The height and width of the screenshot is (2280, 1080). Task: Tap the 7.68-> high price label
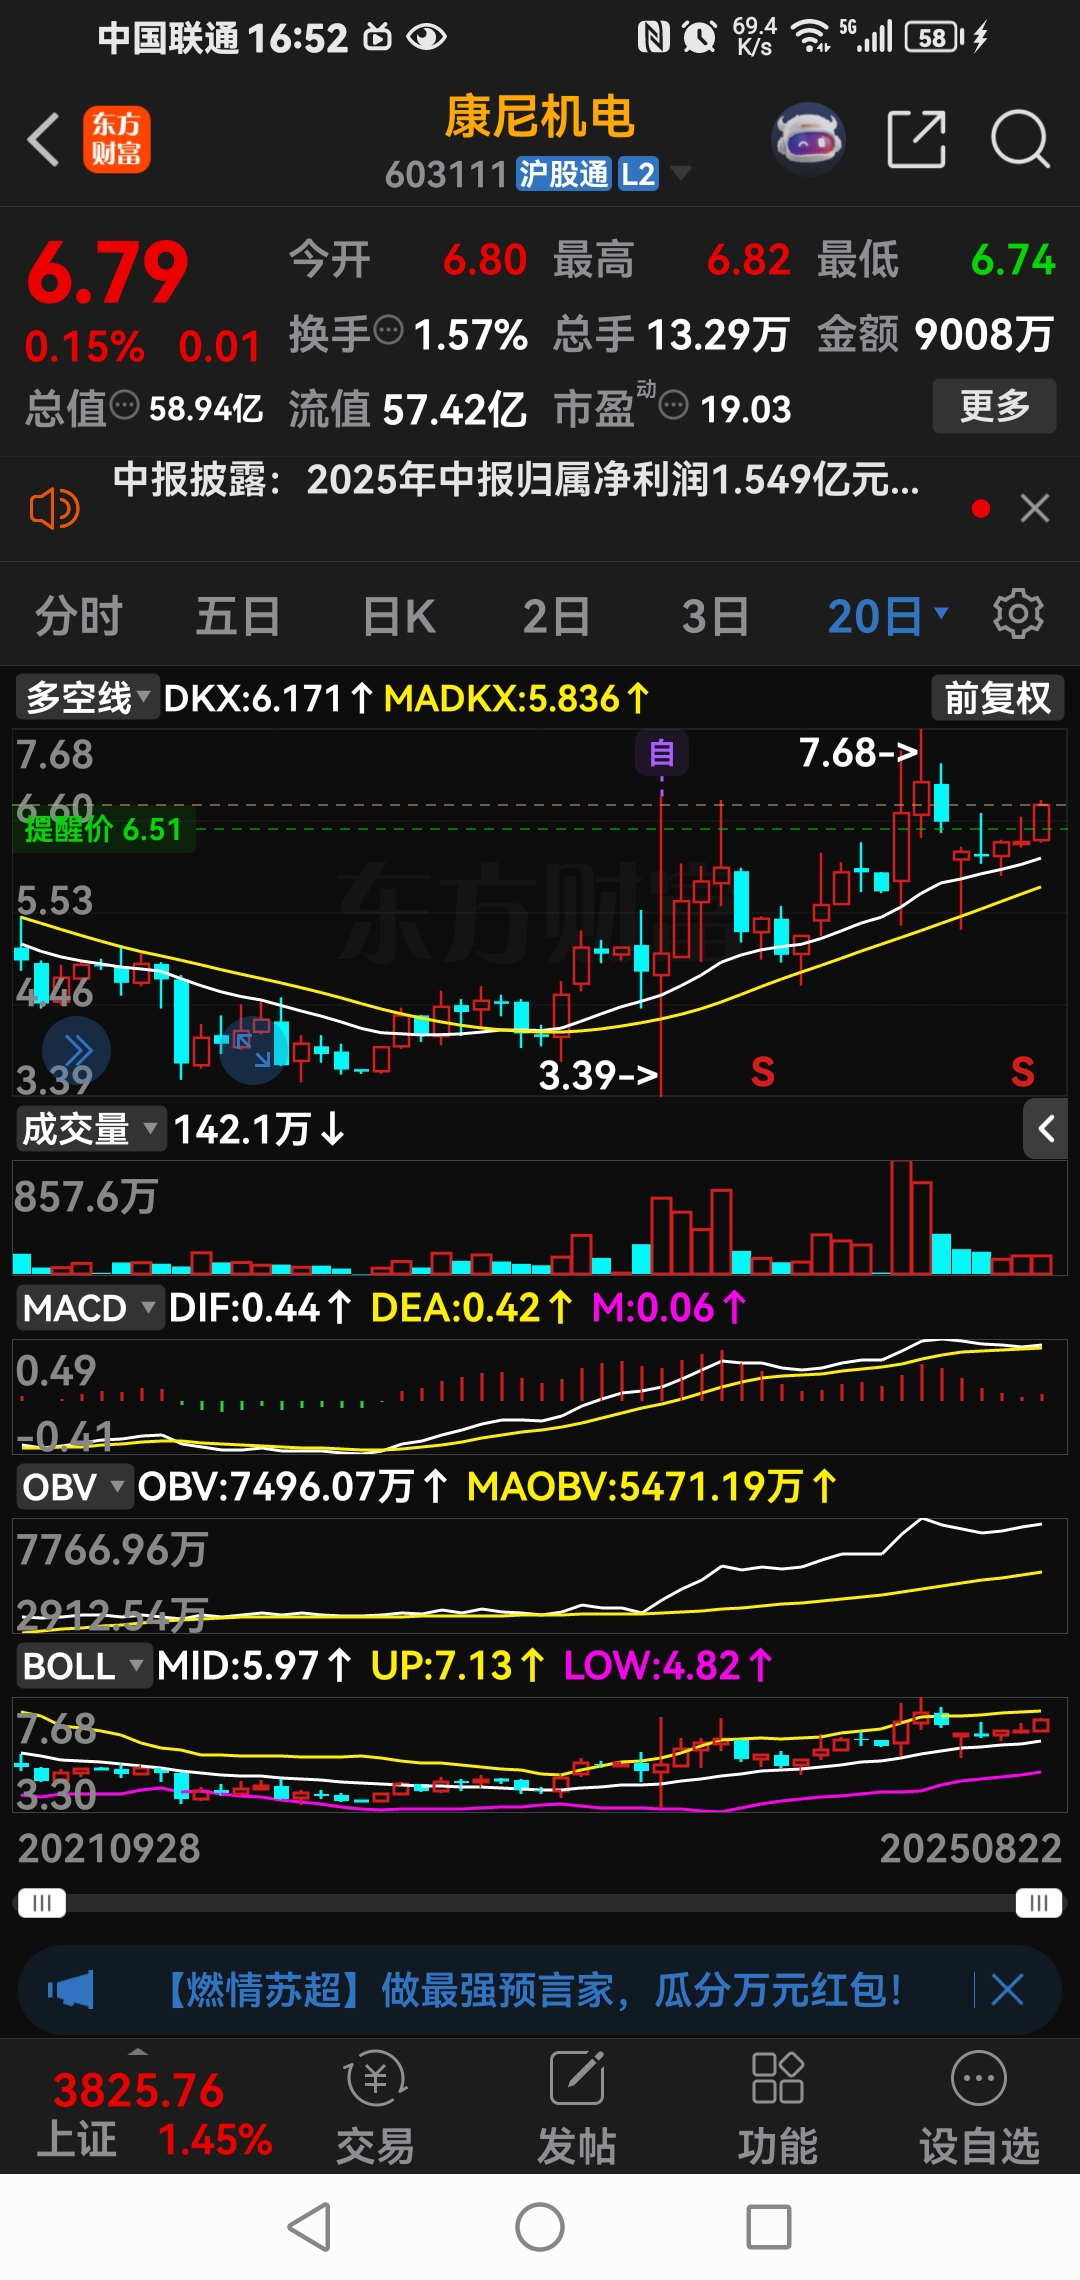point(858,752)
